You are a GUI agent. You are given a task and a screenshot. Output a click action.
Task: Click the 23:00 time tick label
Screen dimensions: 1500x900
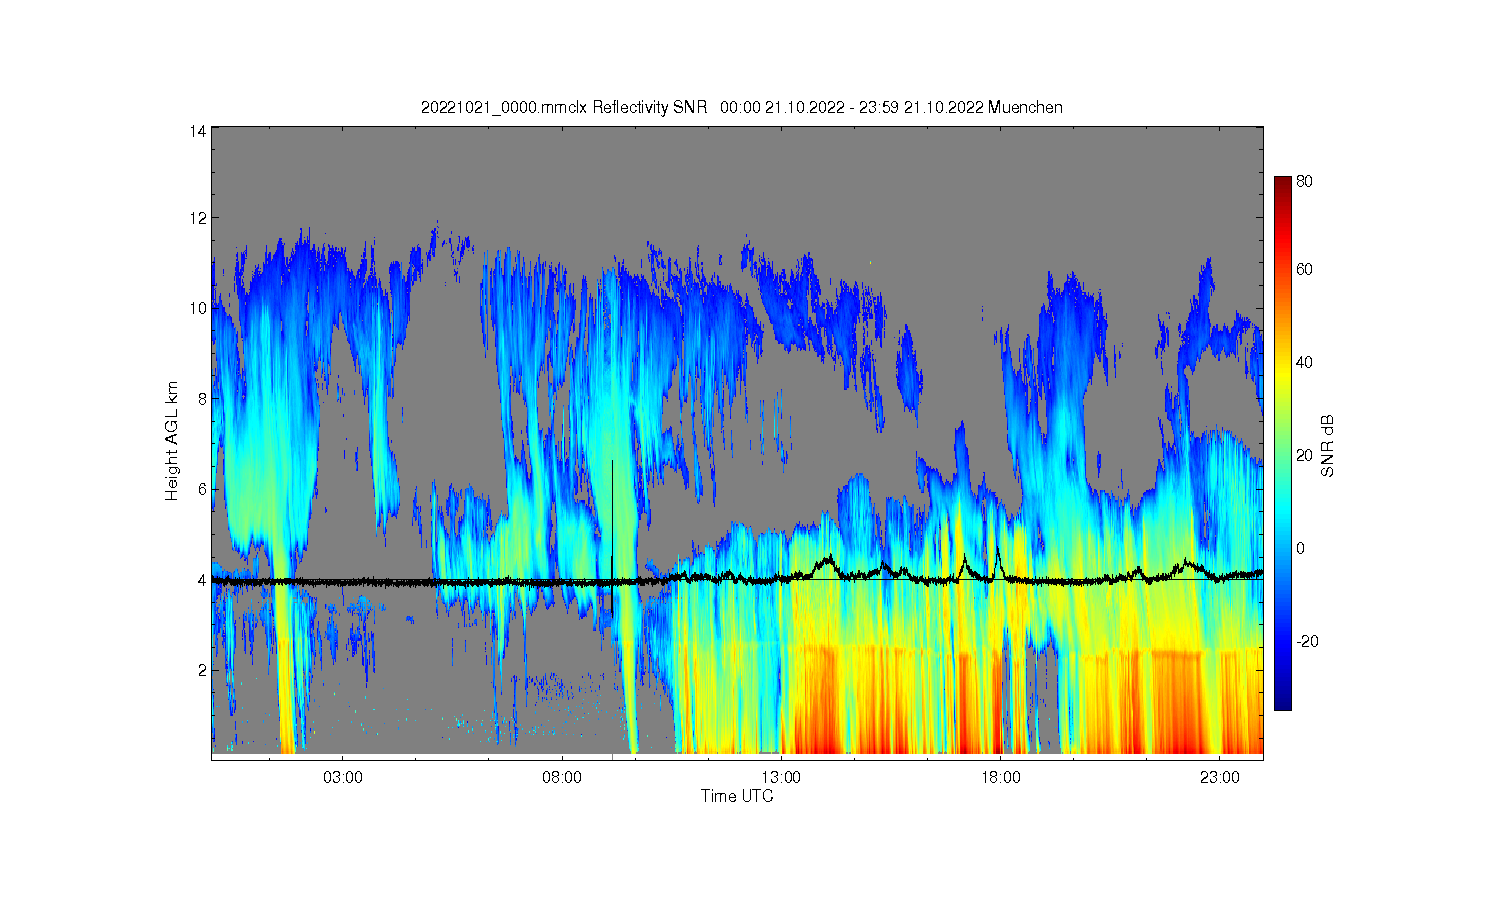coord(1219,777)
